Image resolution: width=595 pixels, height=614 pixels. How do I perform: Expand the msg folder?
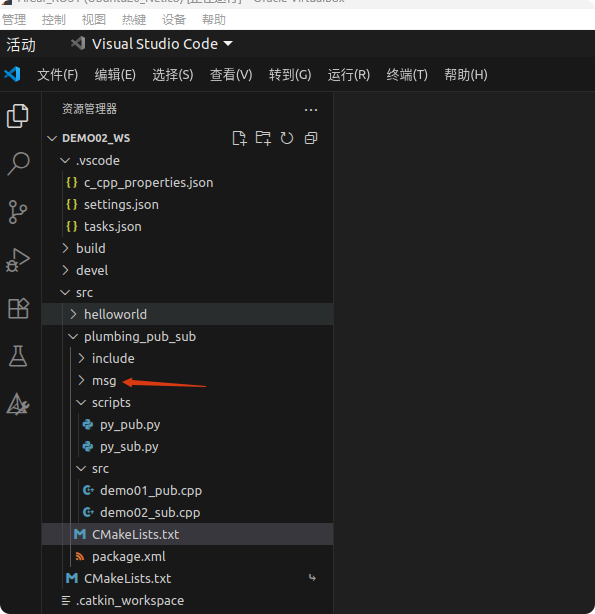81,380
